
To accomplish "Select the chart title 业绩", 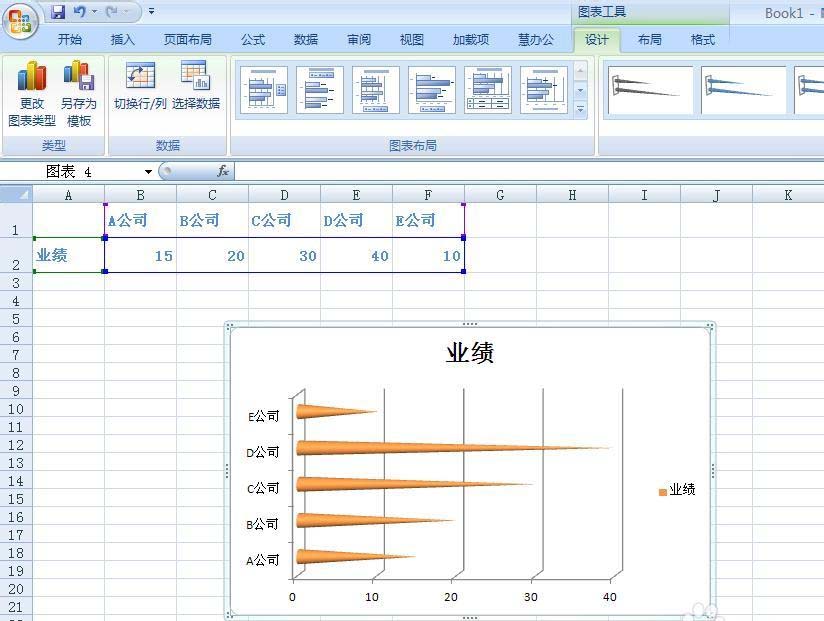I will [x=469, y=353].
